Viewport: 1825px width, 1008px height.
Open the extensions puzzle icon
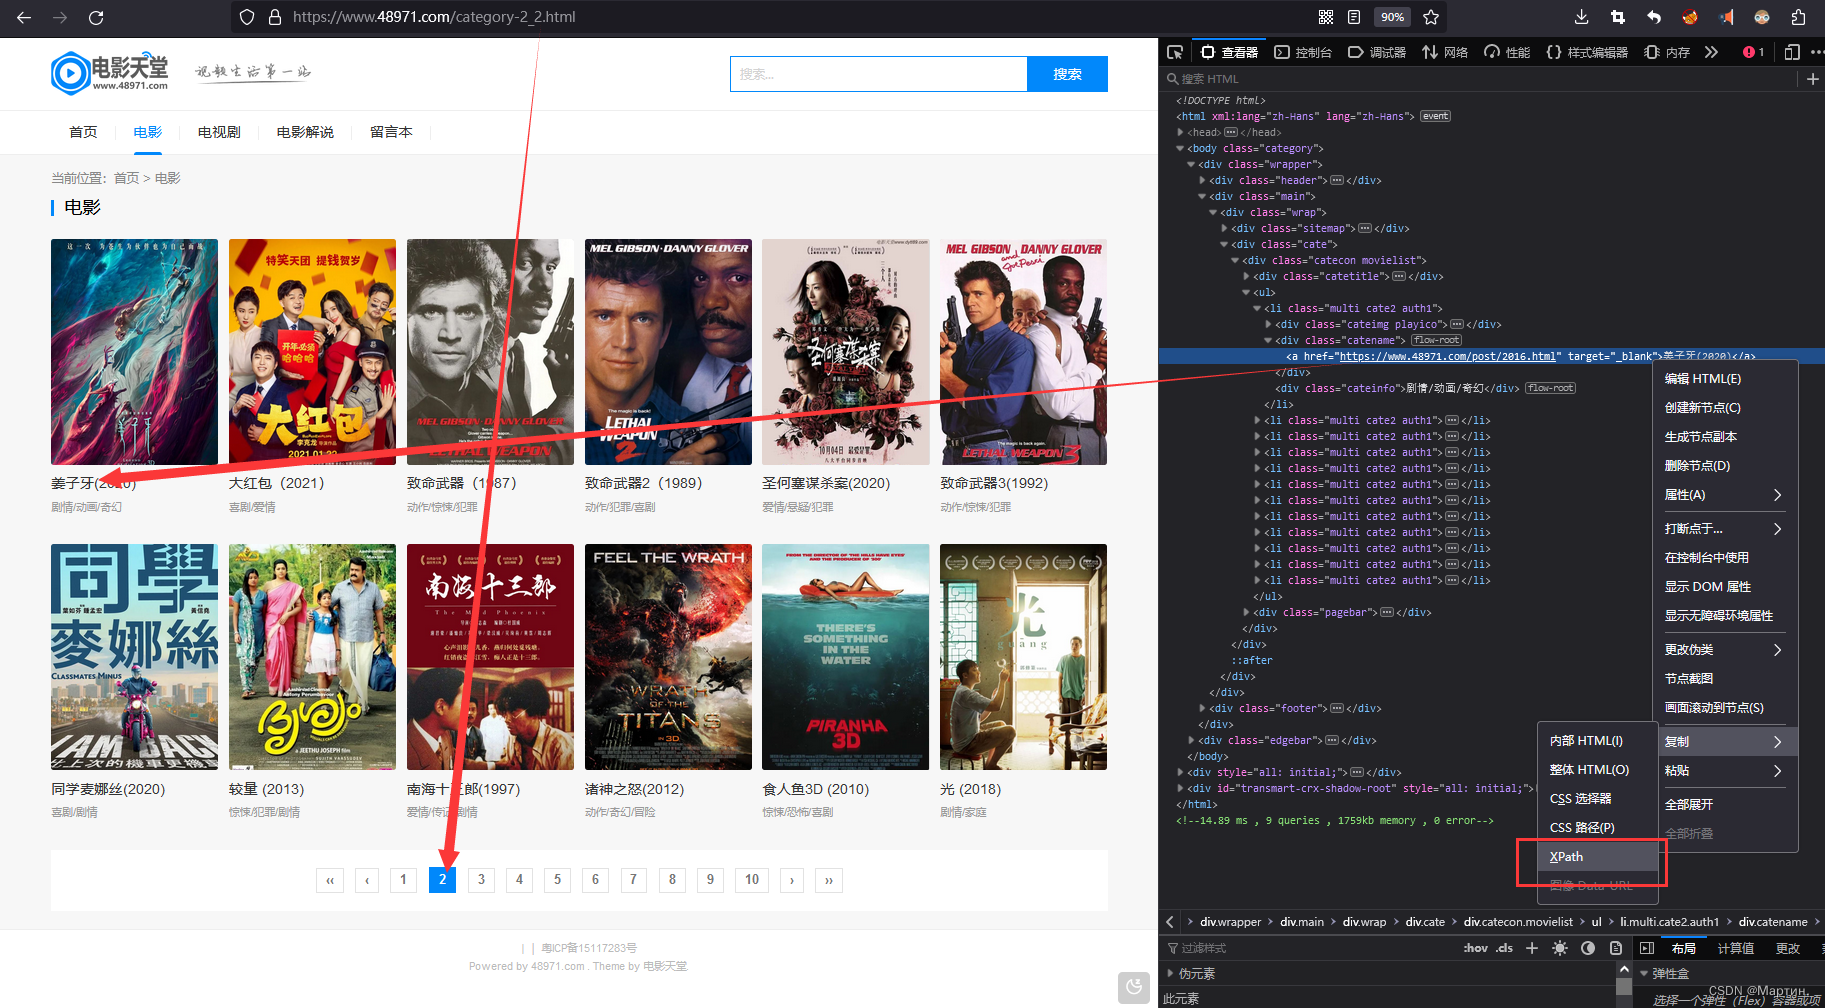tap(1798, 17)
